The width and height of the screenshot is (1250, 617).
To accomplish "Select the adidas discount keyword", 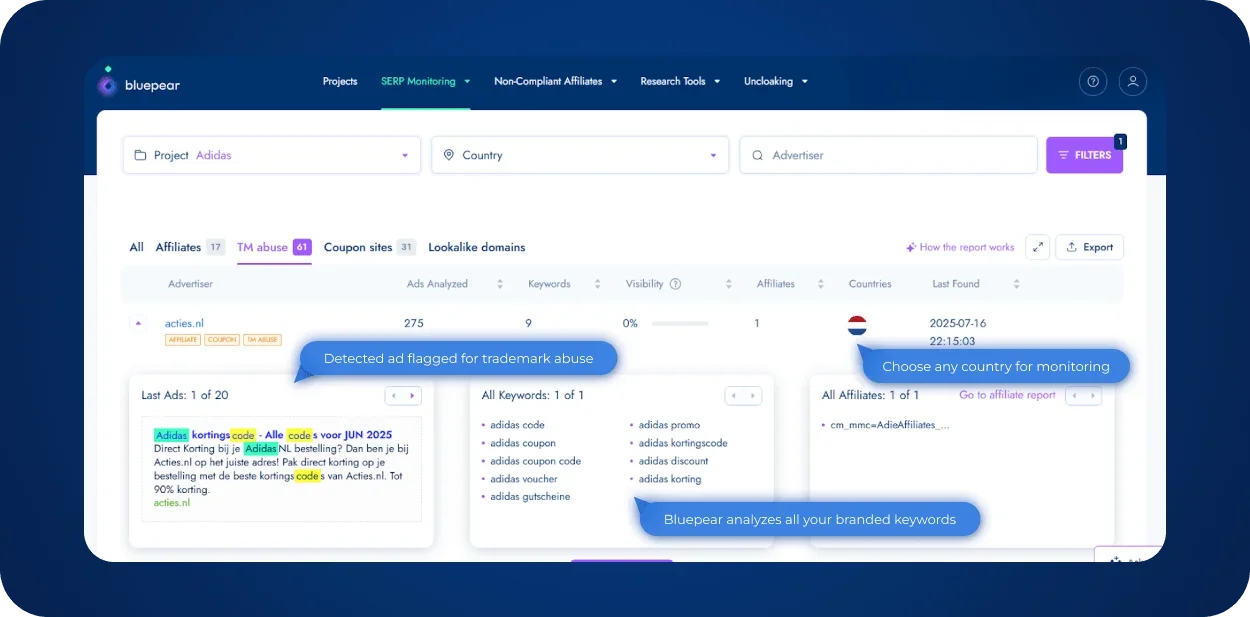I will (x=674, y=461).
